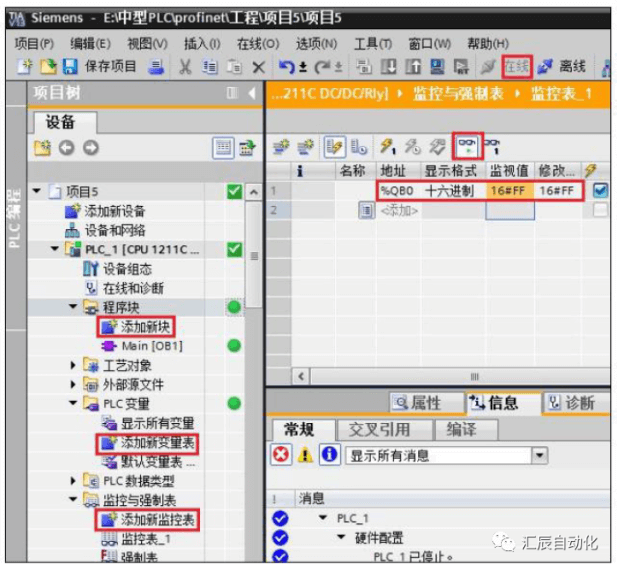Switch to the 交叉引用 tab
618x570 pixels.
pyautogui.click(x=384, y=430)
